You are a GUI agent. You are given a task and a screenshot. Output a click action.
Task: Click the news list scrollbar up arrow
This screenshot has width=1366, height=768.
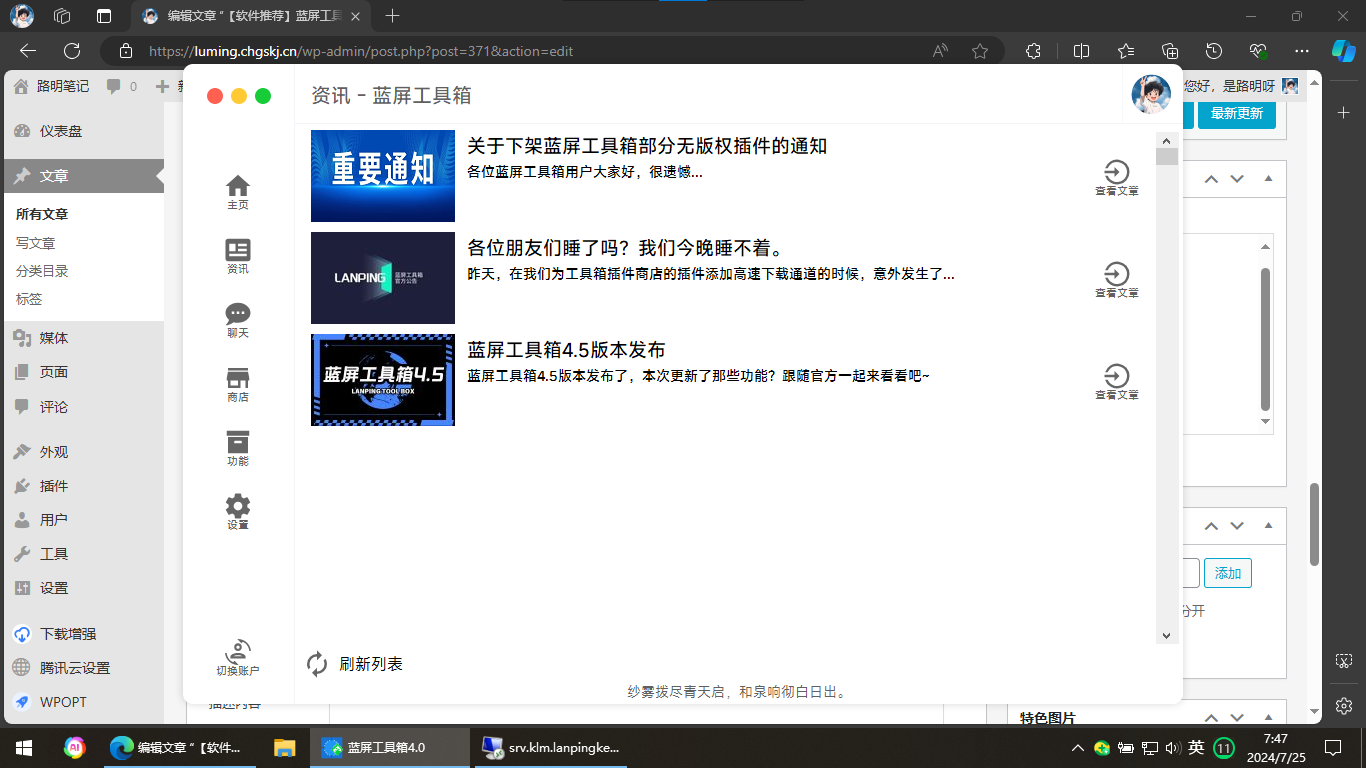tap(1166, 140)
